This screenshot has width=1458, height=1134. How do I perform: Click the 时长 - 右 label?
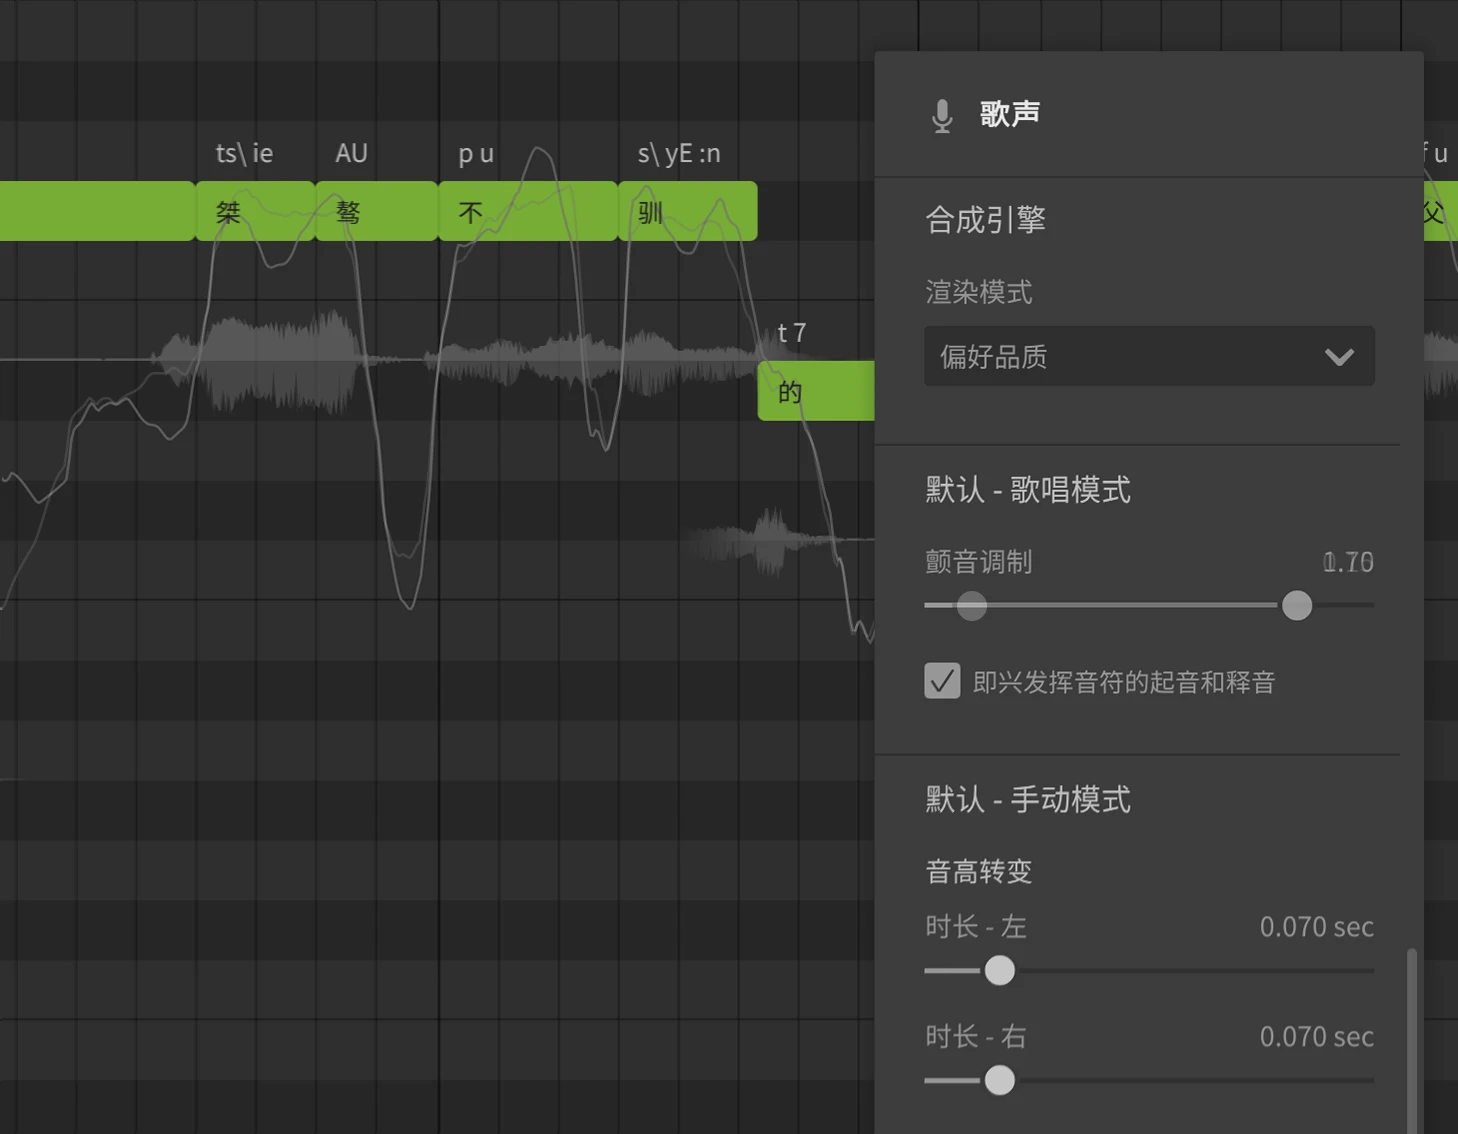click(x=975, y=1037)
